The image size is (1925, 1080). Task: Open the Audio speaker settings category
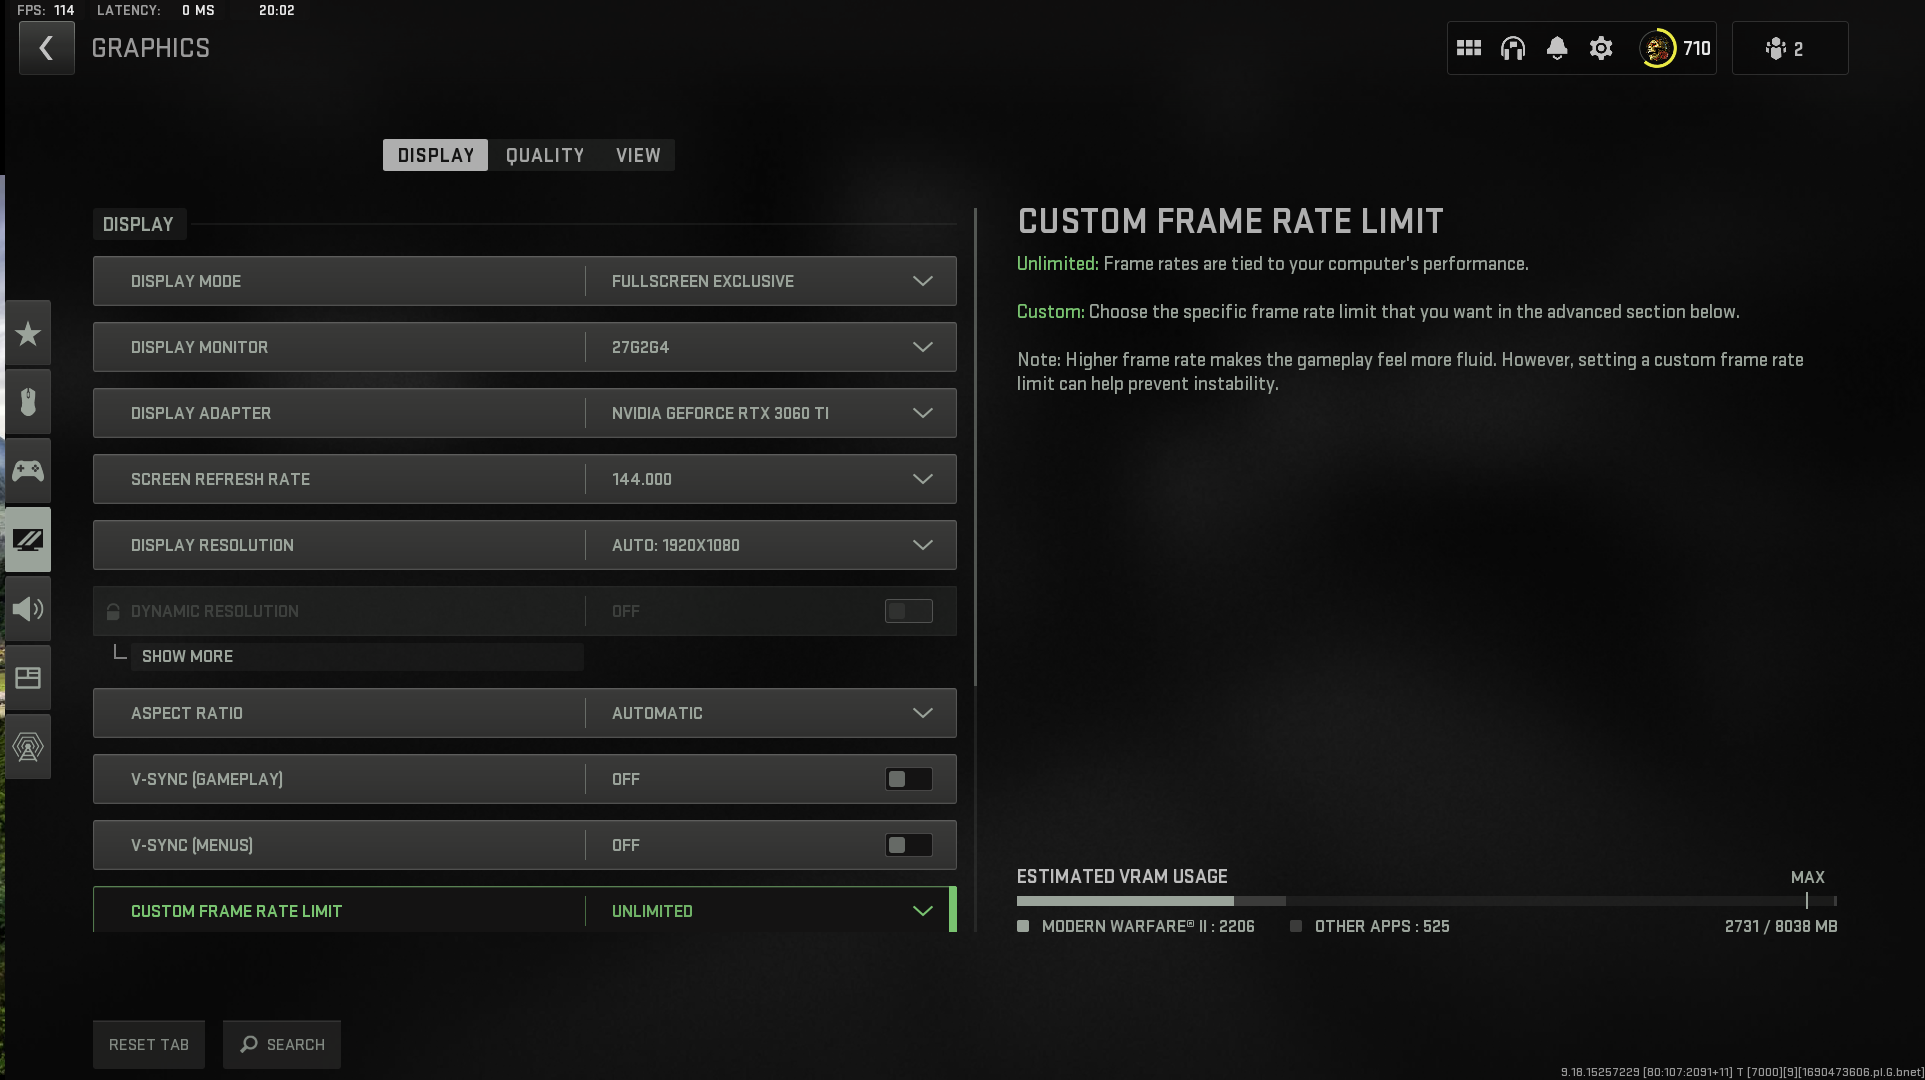point(28,609)
